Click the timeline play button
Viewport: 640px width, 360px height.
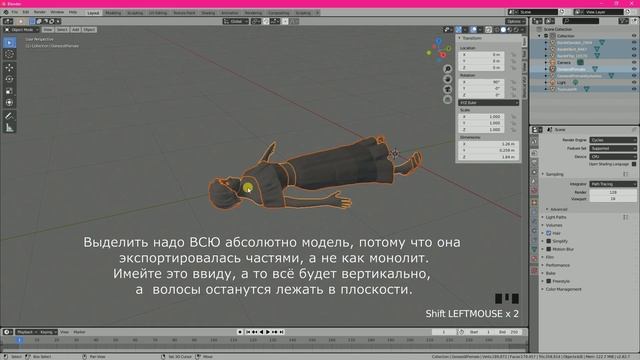(268, 332)
